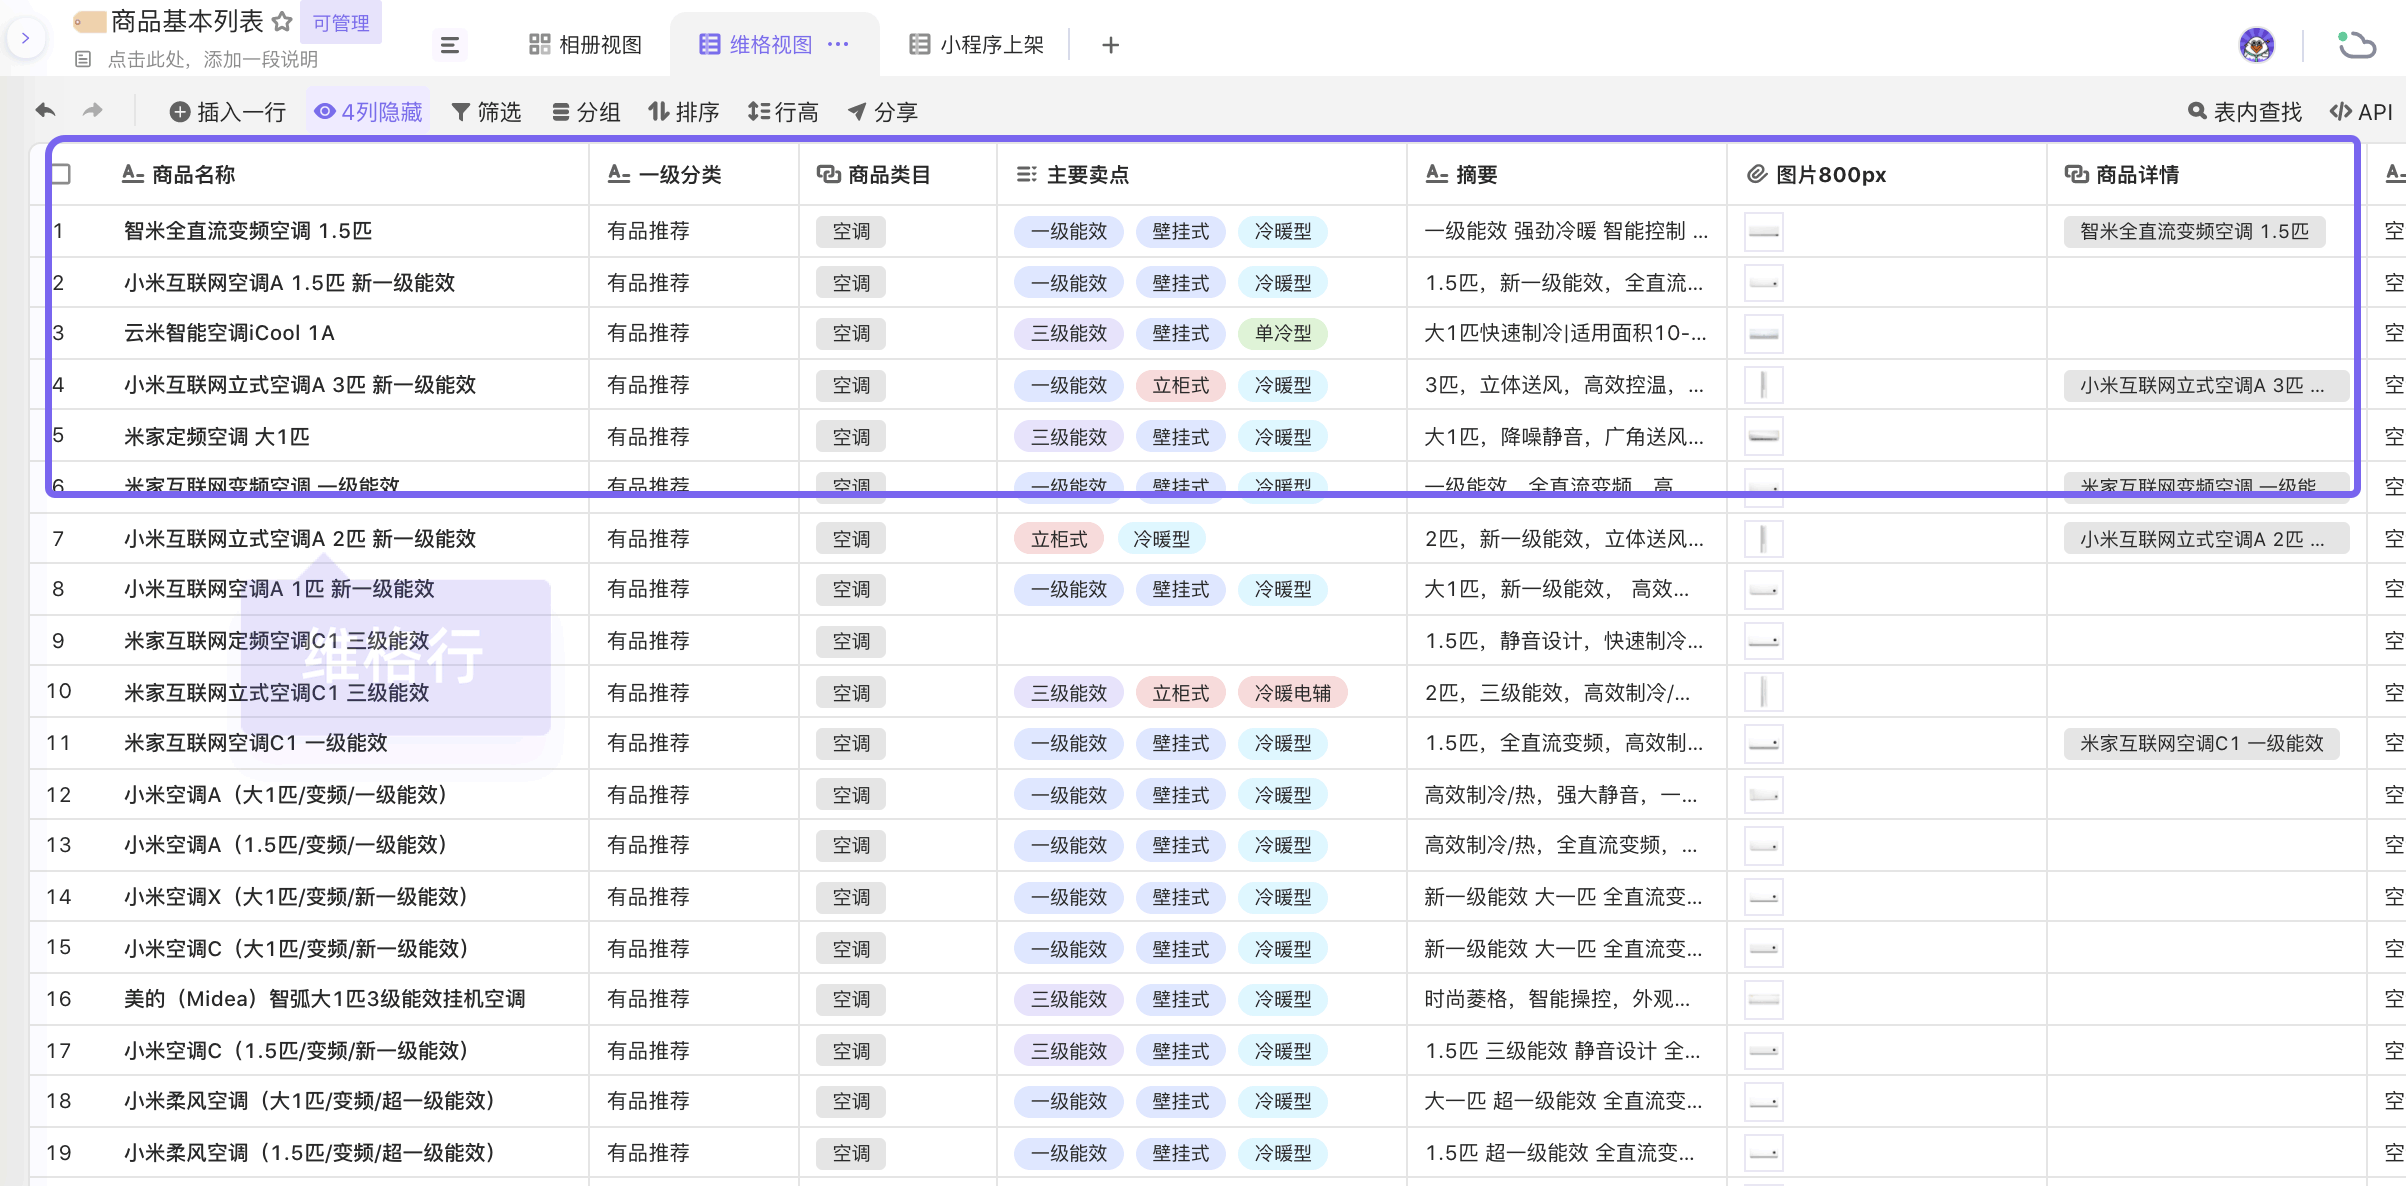Image resolution: width=2406 pixels, height=1186 pixels.
Task: Expand the left sidebar with the chevron
Action: pos(26,39)
